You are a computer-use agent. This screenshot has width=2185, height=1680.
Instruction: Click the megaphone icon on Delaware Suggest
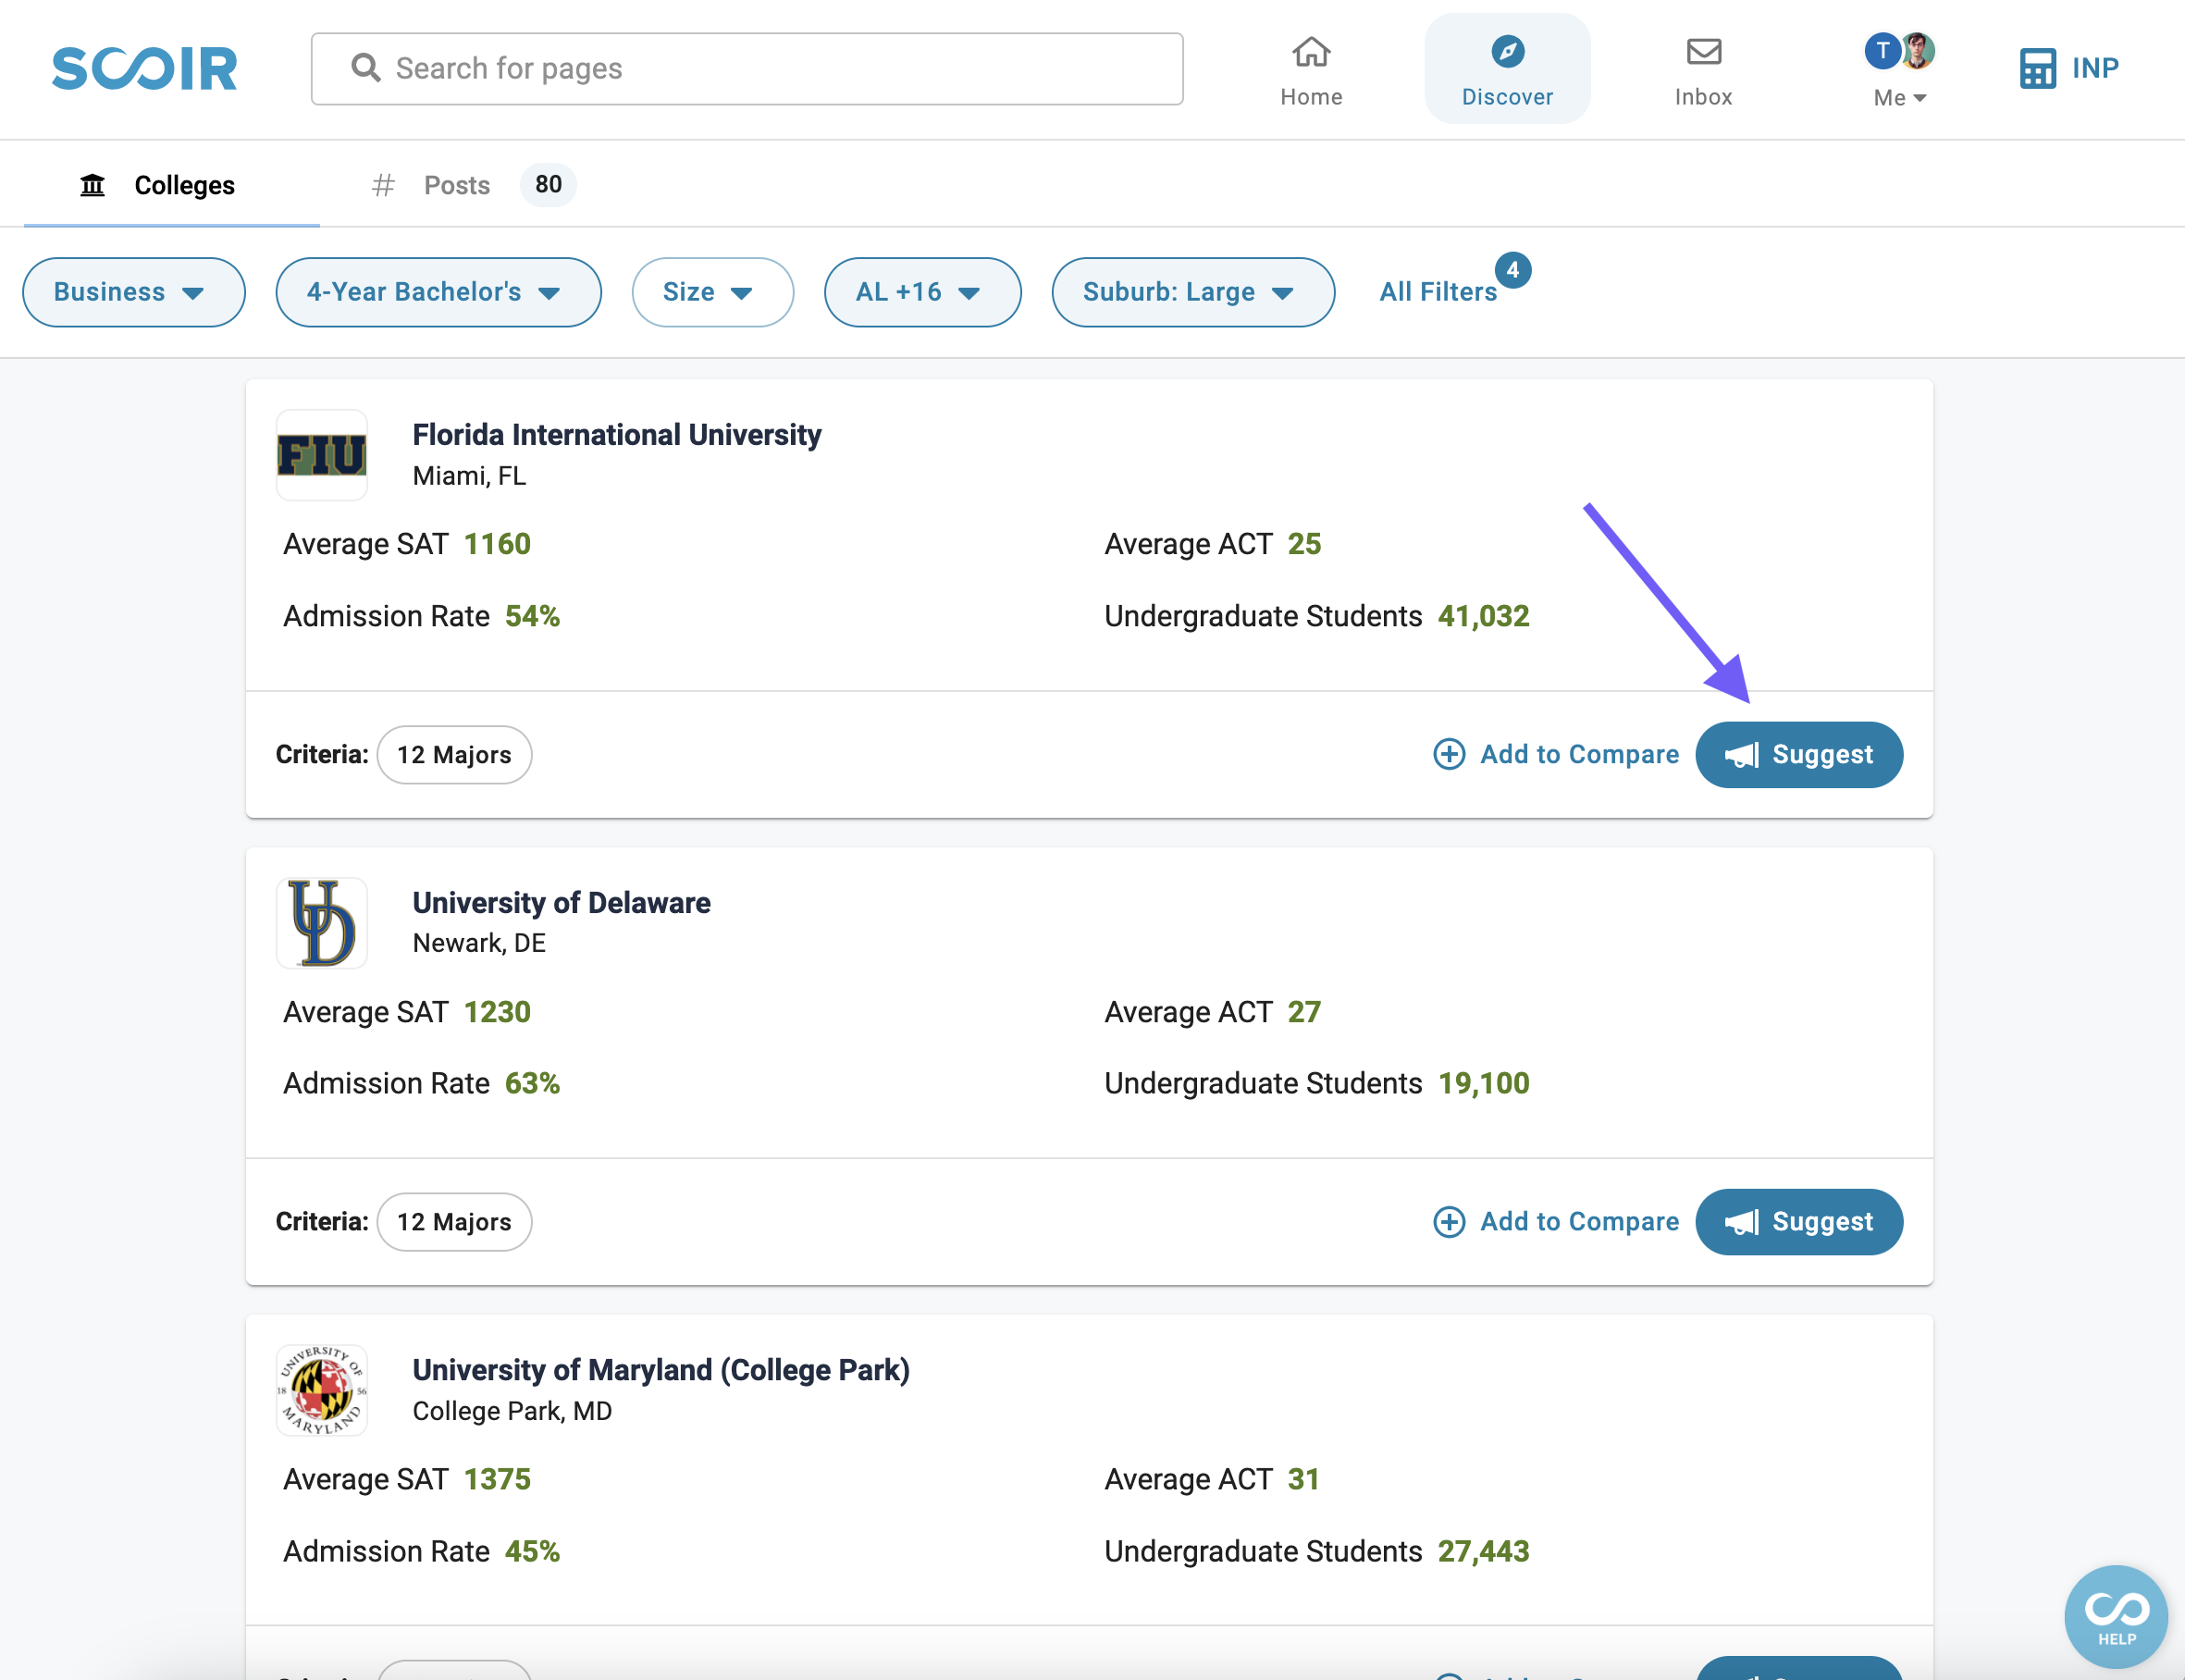coord(1741,1222)
